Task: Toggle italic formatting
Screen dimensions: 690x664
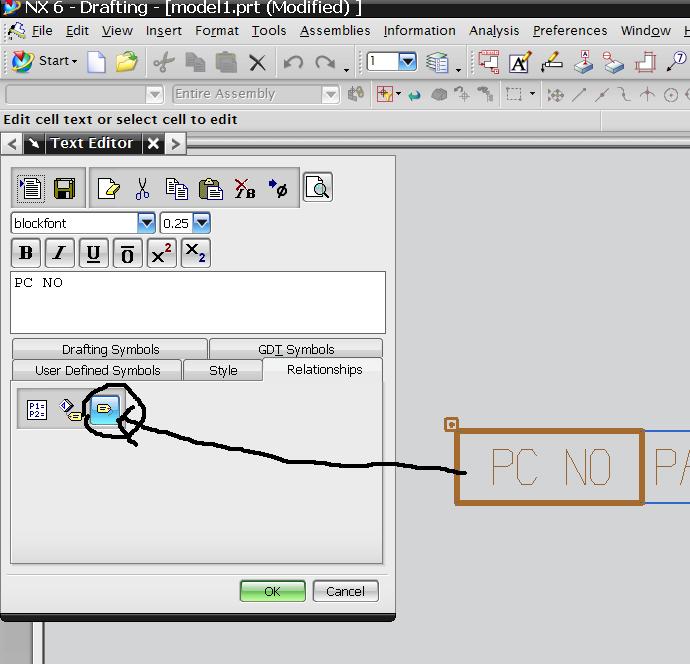Action: point(59,253)
